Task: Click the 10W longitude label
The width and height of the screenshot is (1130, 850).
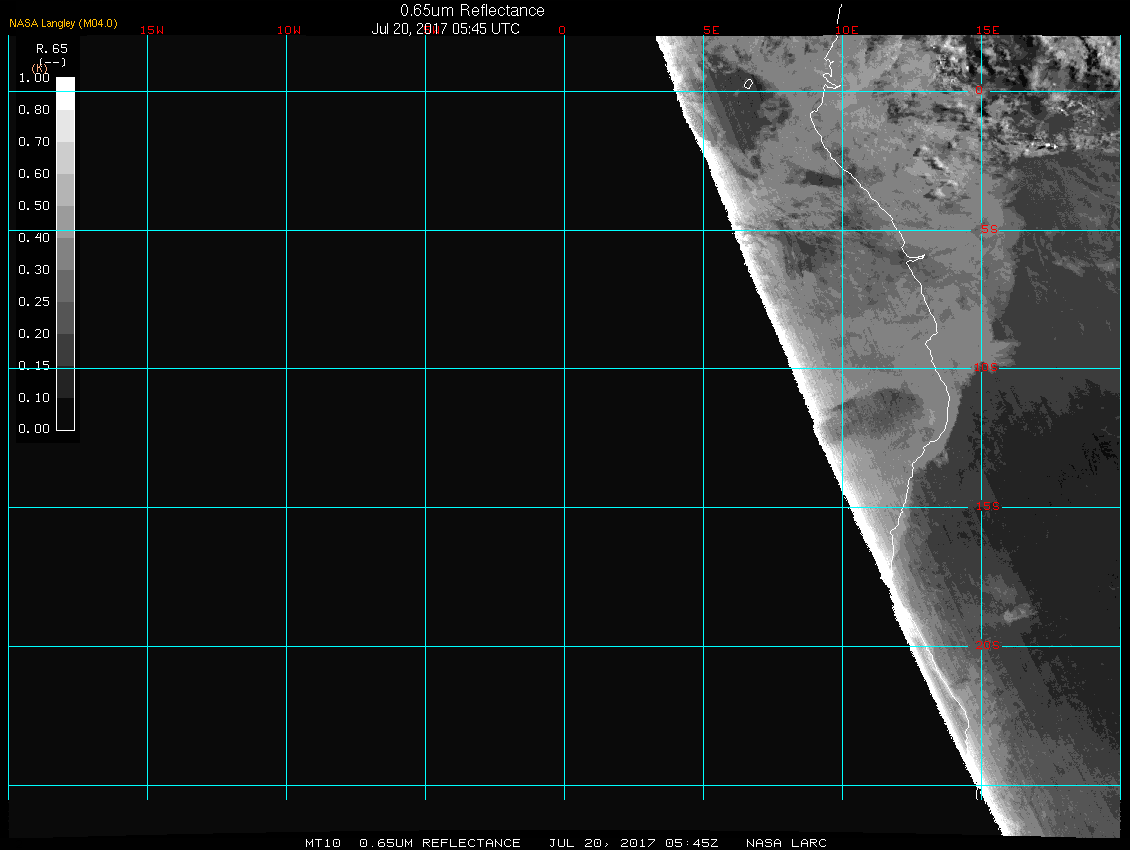Action: (x=288, y=30)
